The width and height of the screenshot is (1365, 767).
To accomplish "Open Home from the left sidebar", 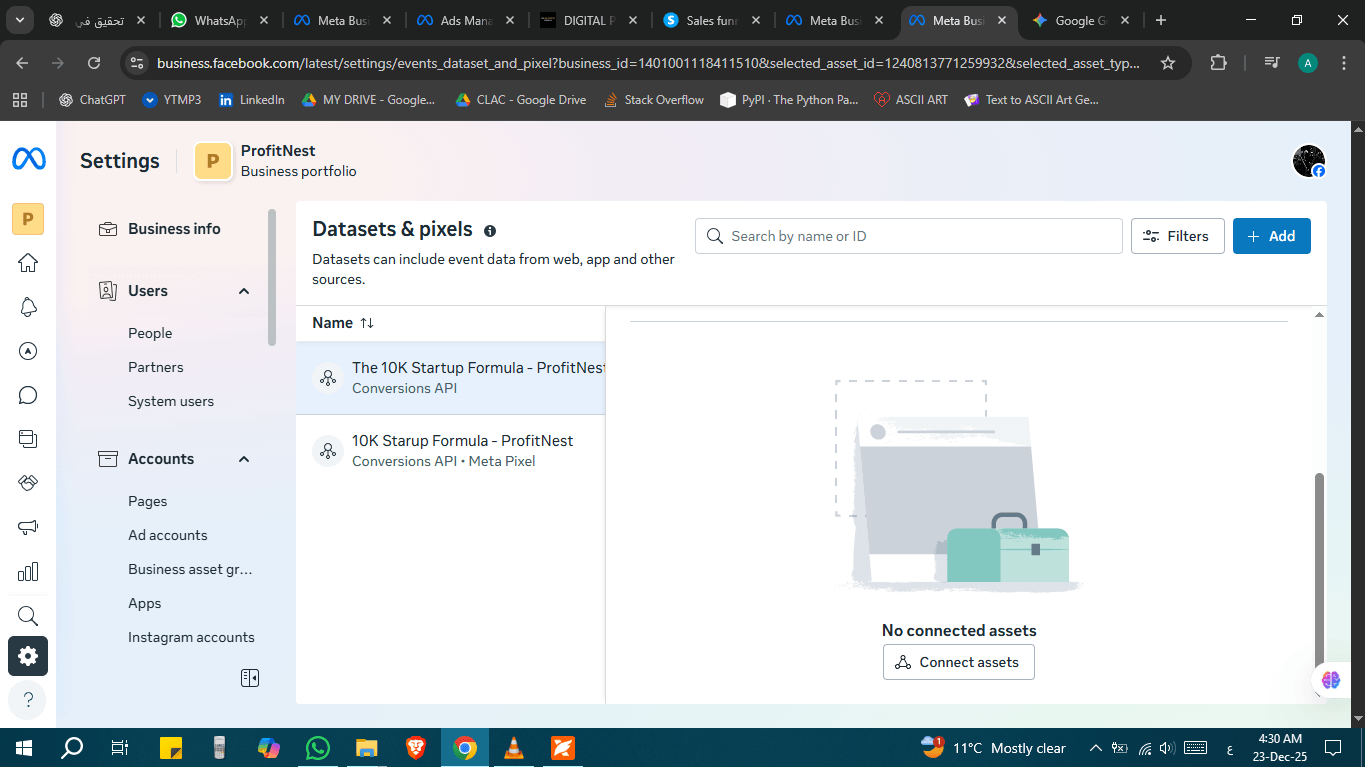I will click(x=28, y=263).
